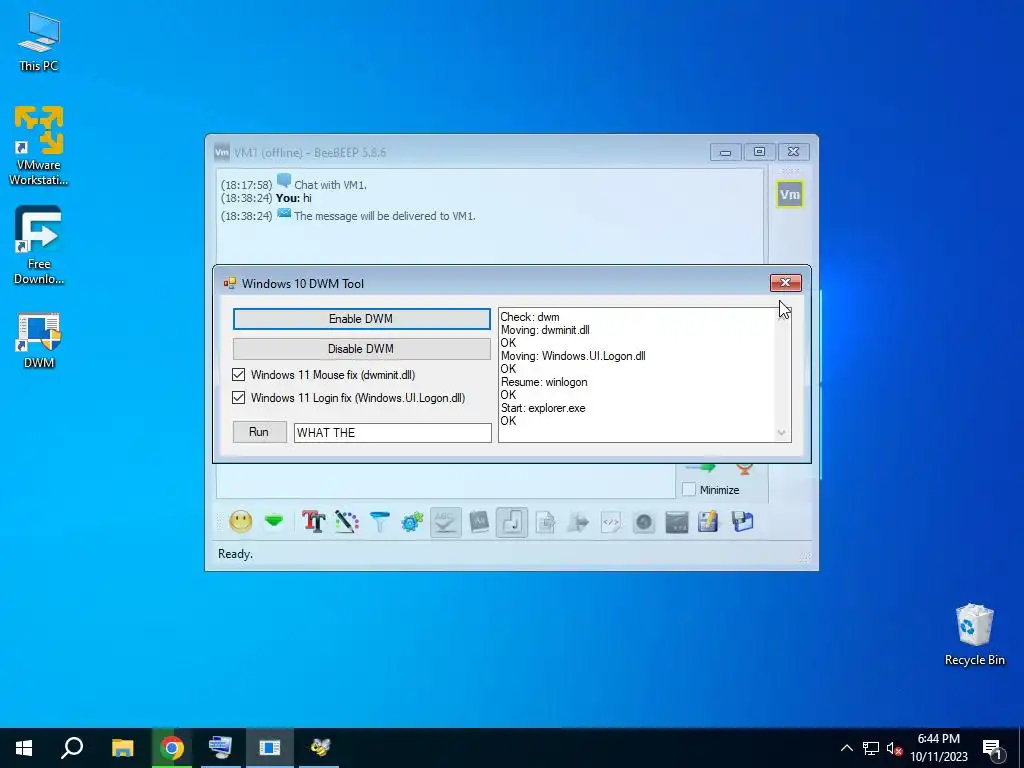1024x768 pixels.
Task: Select the Free Download Manager desktop shortcut
Action: [39, 245]
